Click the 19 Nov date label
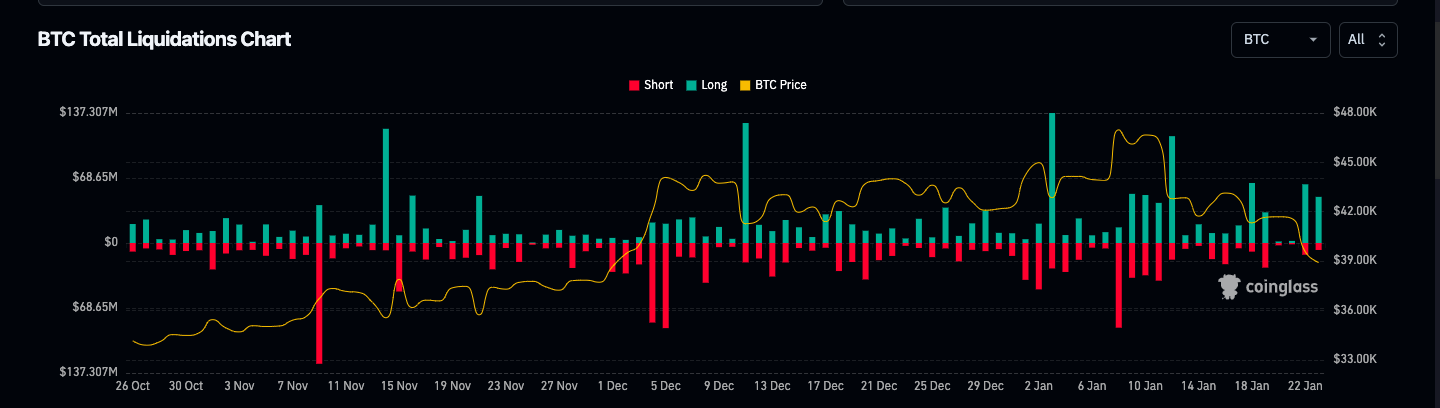 pos(453,385)
